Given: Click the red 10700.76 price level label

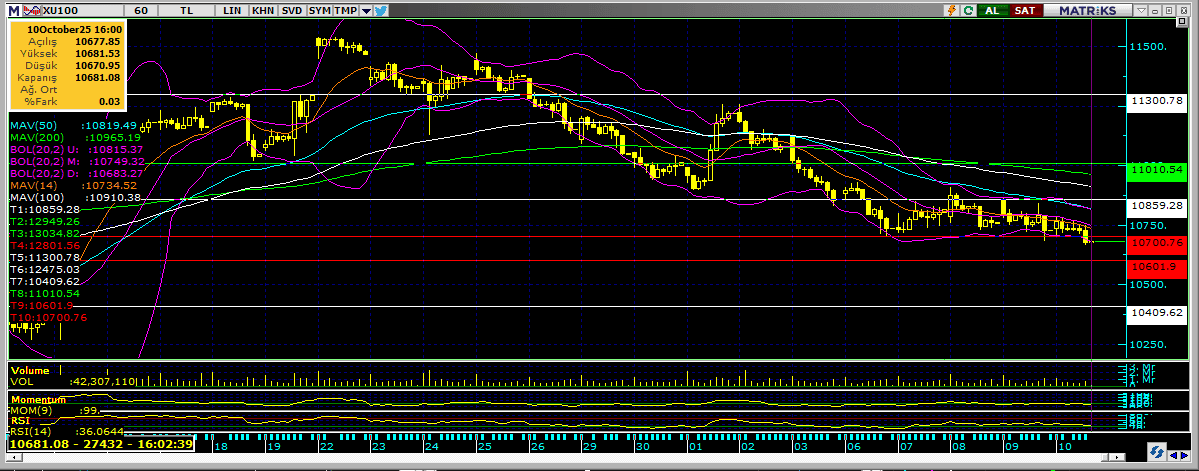Looking at the screenshot, I should click(1155, 242).
